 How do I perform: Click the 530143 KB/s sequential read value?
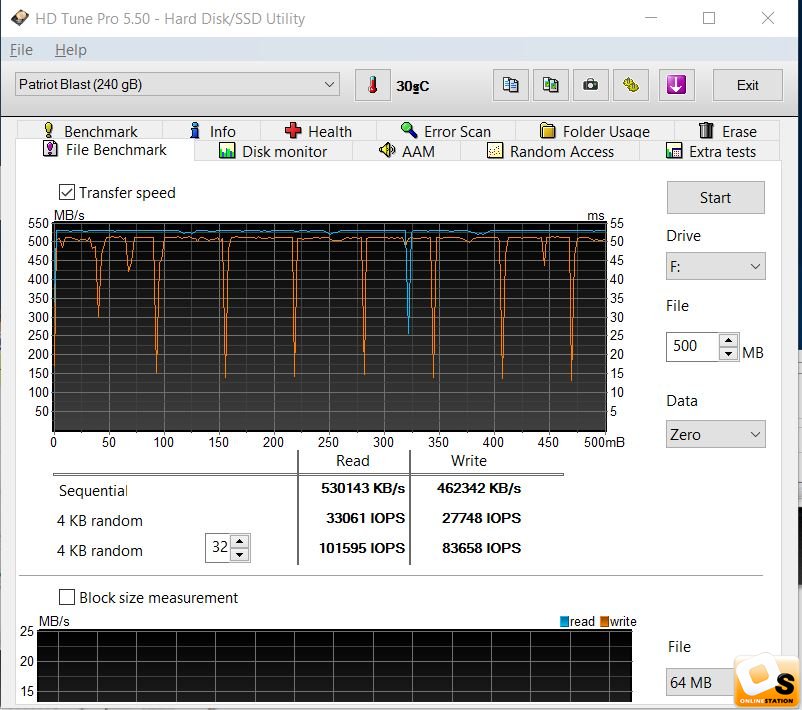(363, 489)
